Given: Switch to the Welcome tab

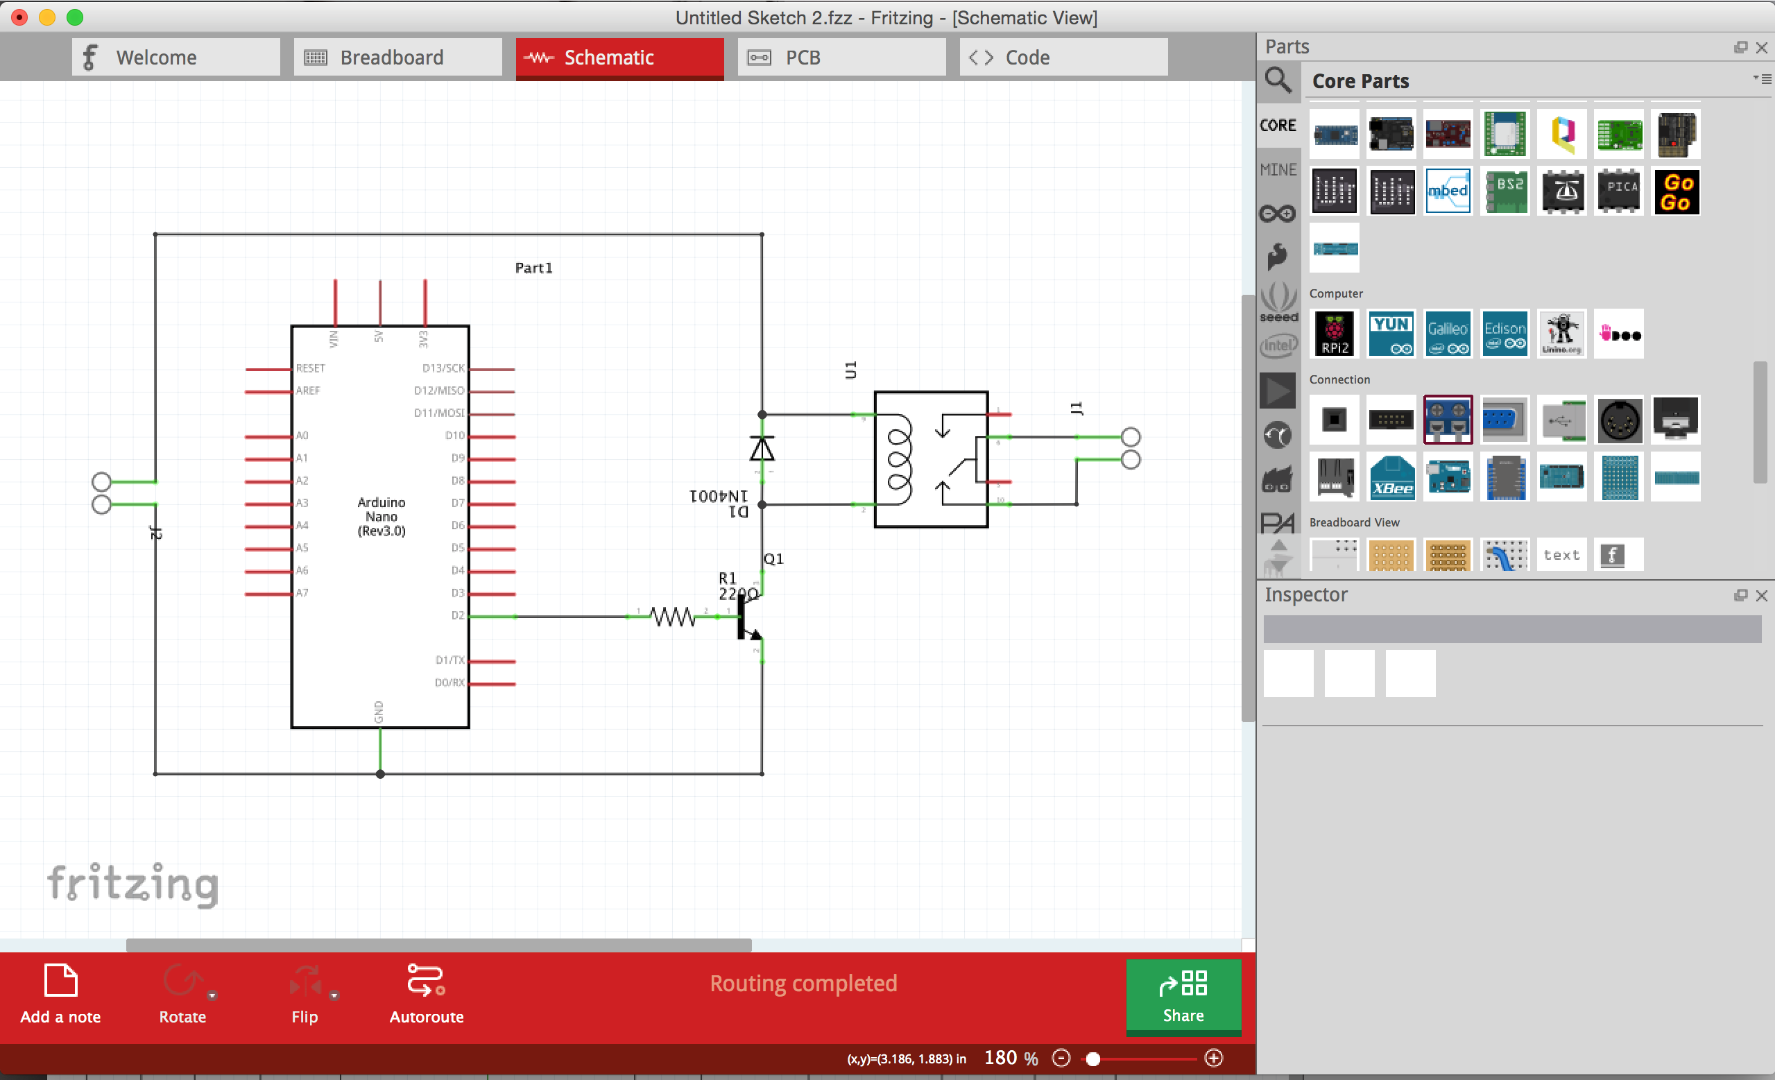Looking at the screenshot, I should pyautogui.click(x=176, y=57).
